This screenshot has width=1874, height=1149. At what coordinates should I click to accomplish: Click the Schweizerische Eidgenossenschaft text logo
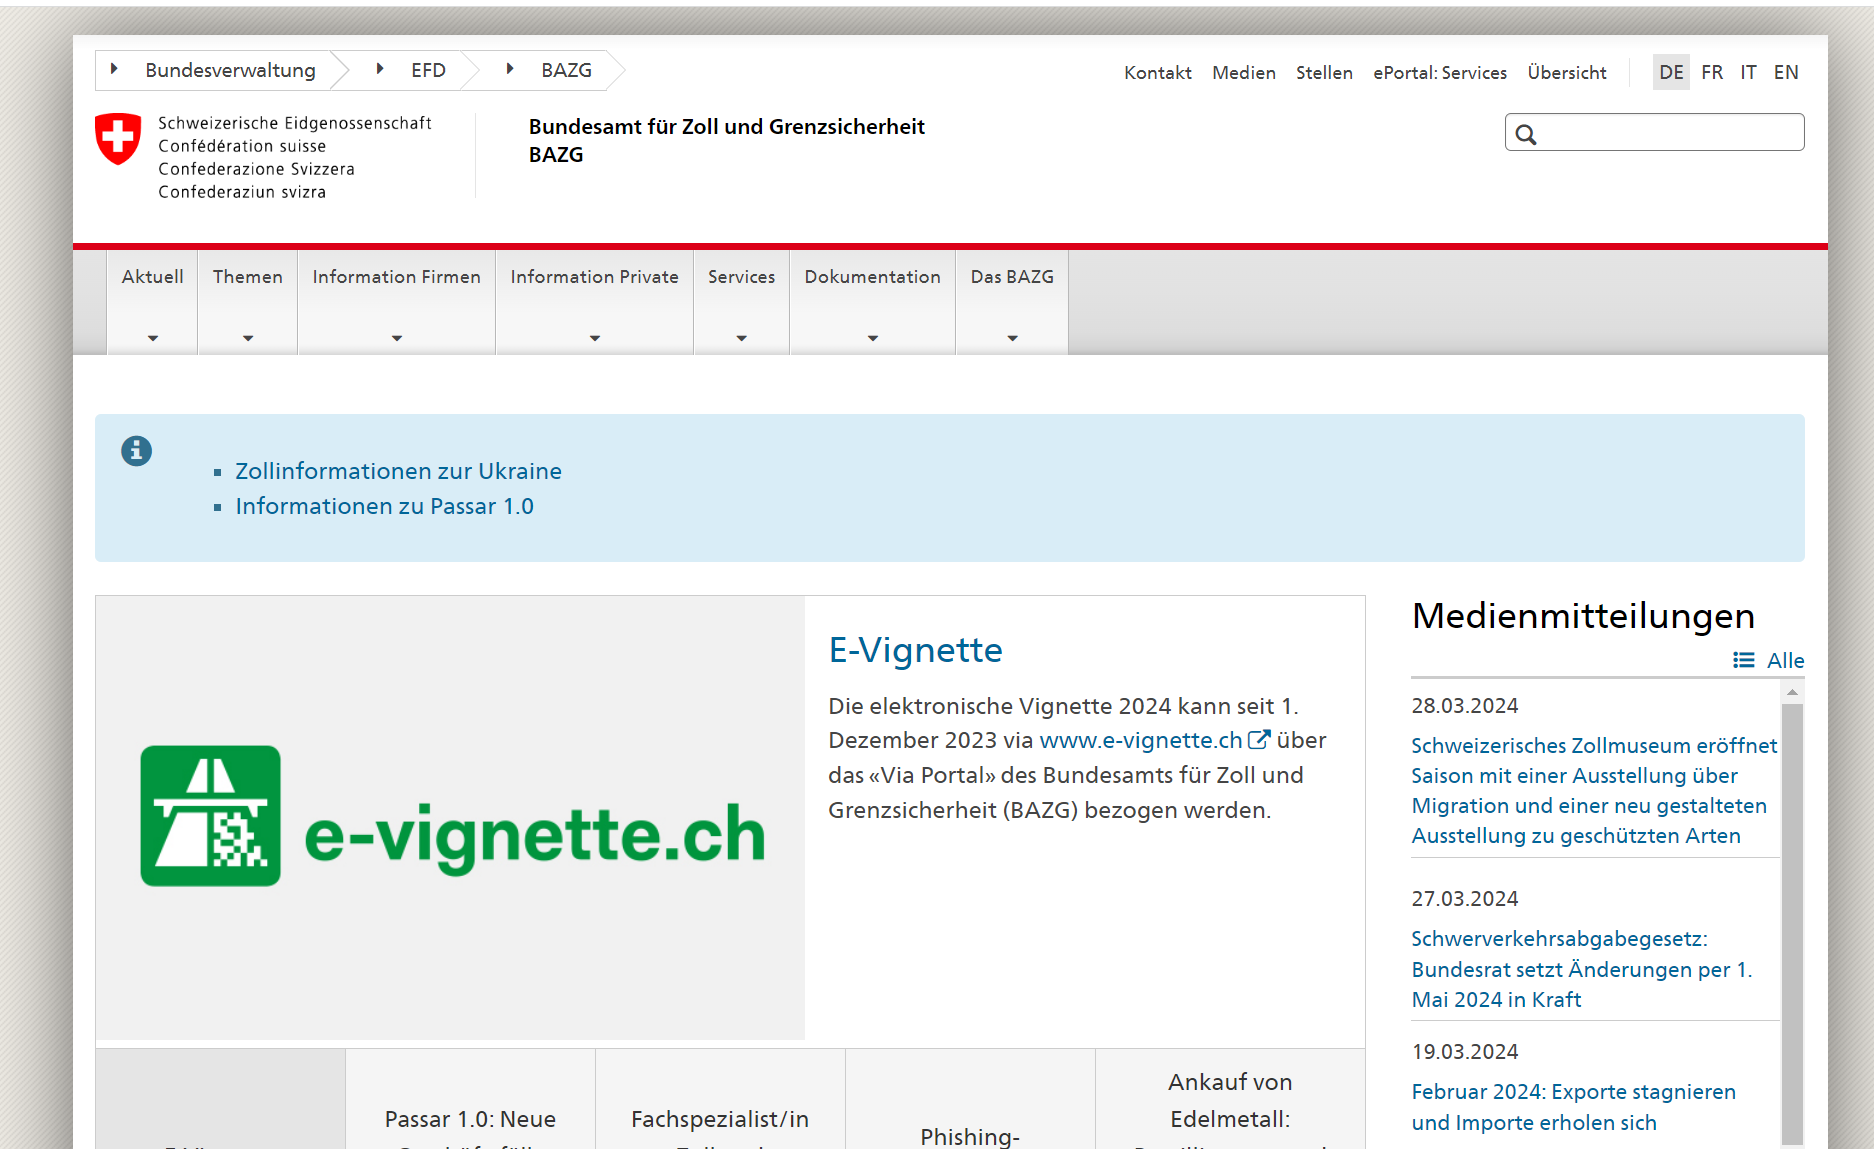(295, 157)
